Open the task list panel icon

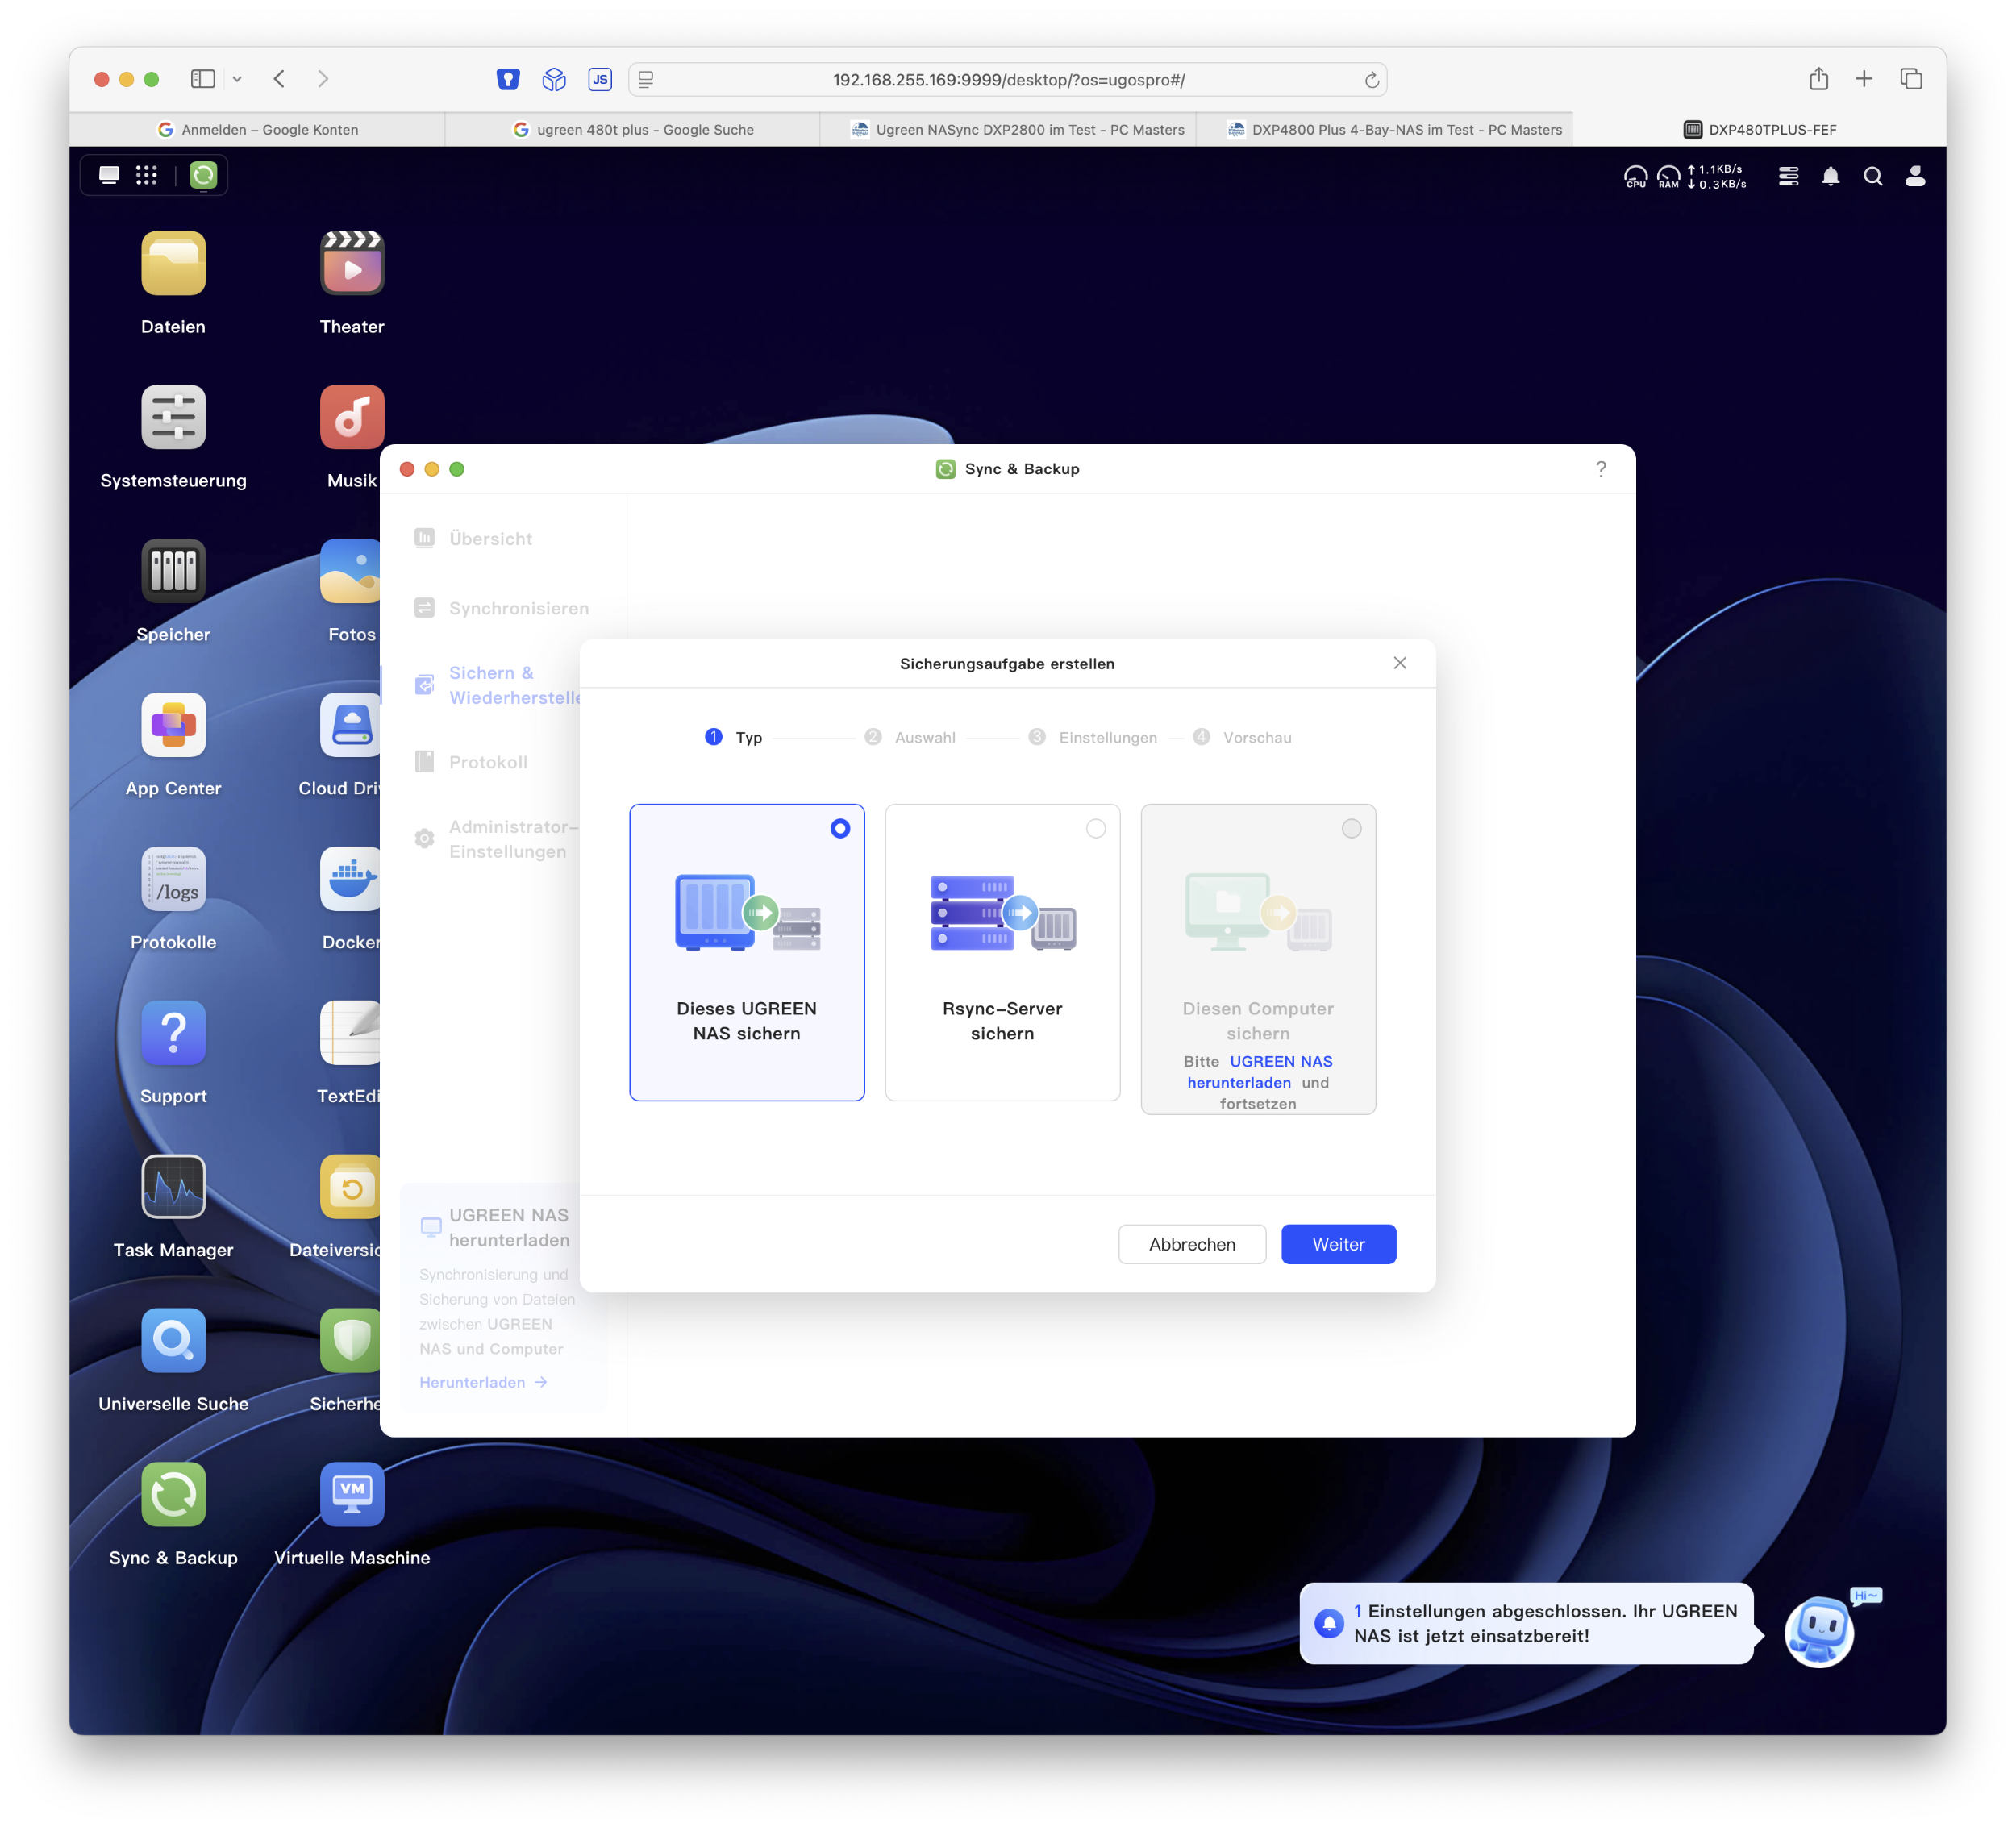[1789, 176]
